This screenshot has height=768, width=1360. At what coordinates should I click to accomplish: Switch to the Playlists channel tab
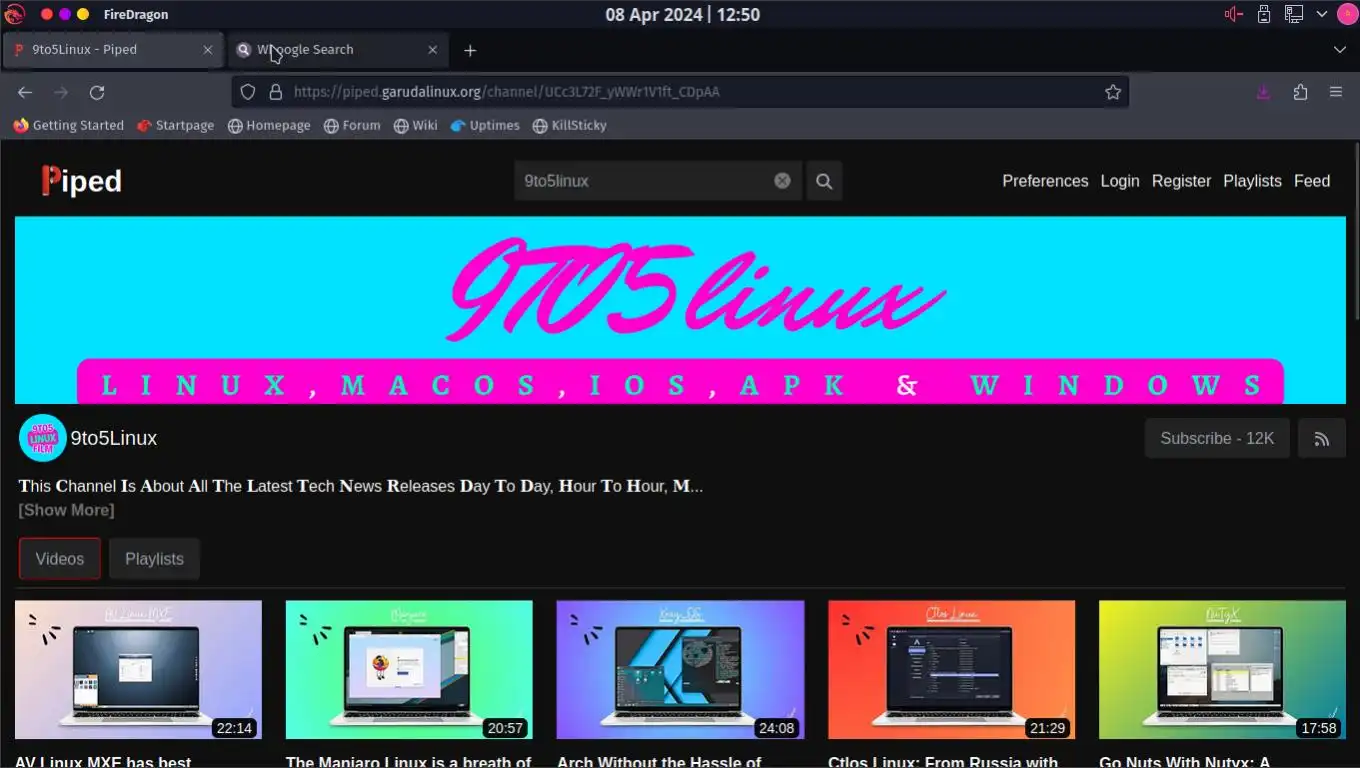154,559
